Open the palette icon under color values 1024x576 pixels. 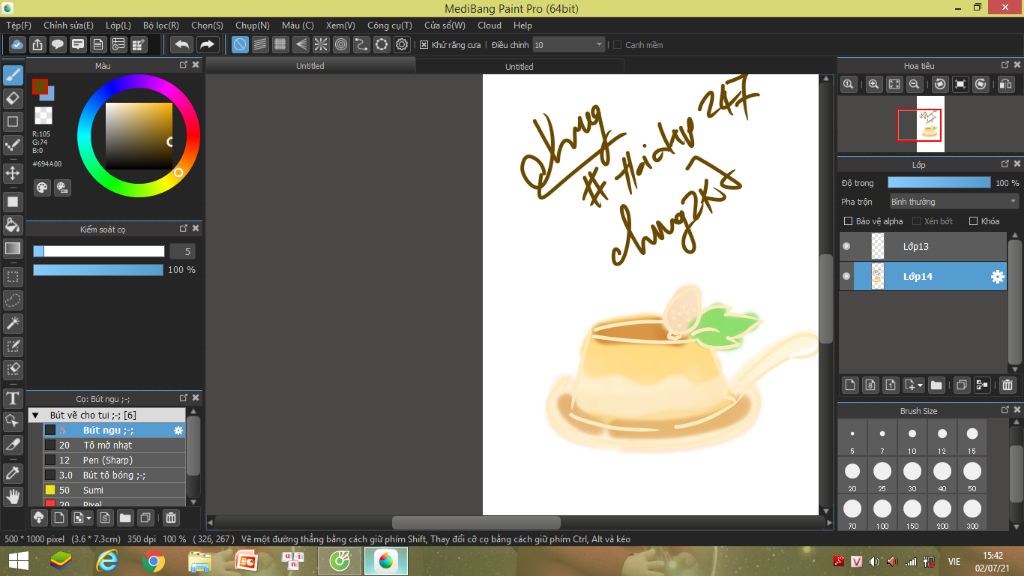pos(42,188)
